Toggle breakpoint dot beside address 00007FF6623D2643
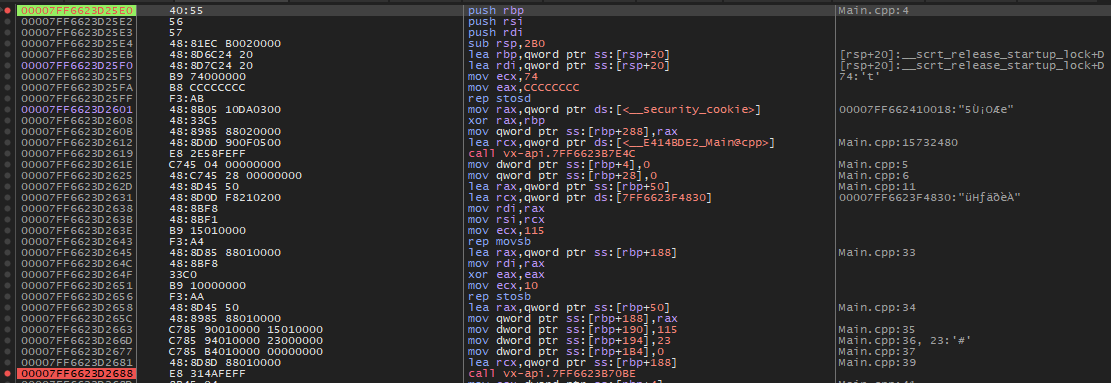Viewport: 1111px width, 383px height. point(7,241)
